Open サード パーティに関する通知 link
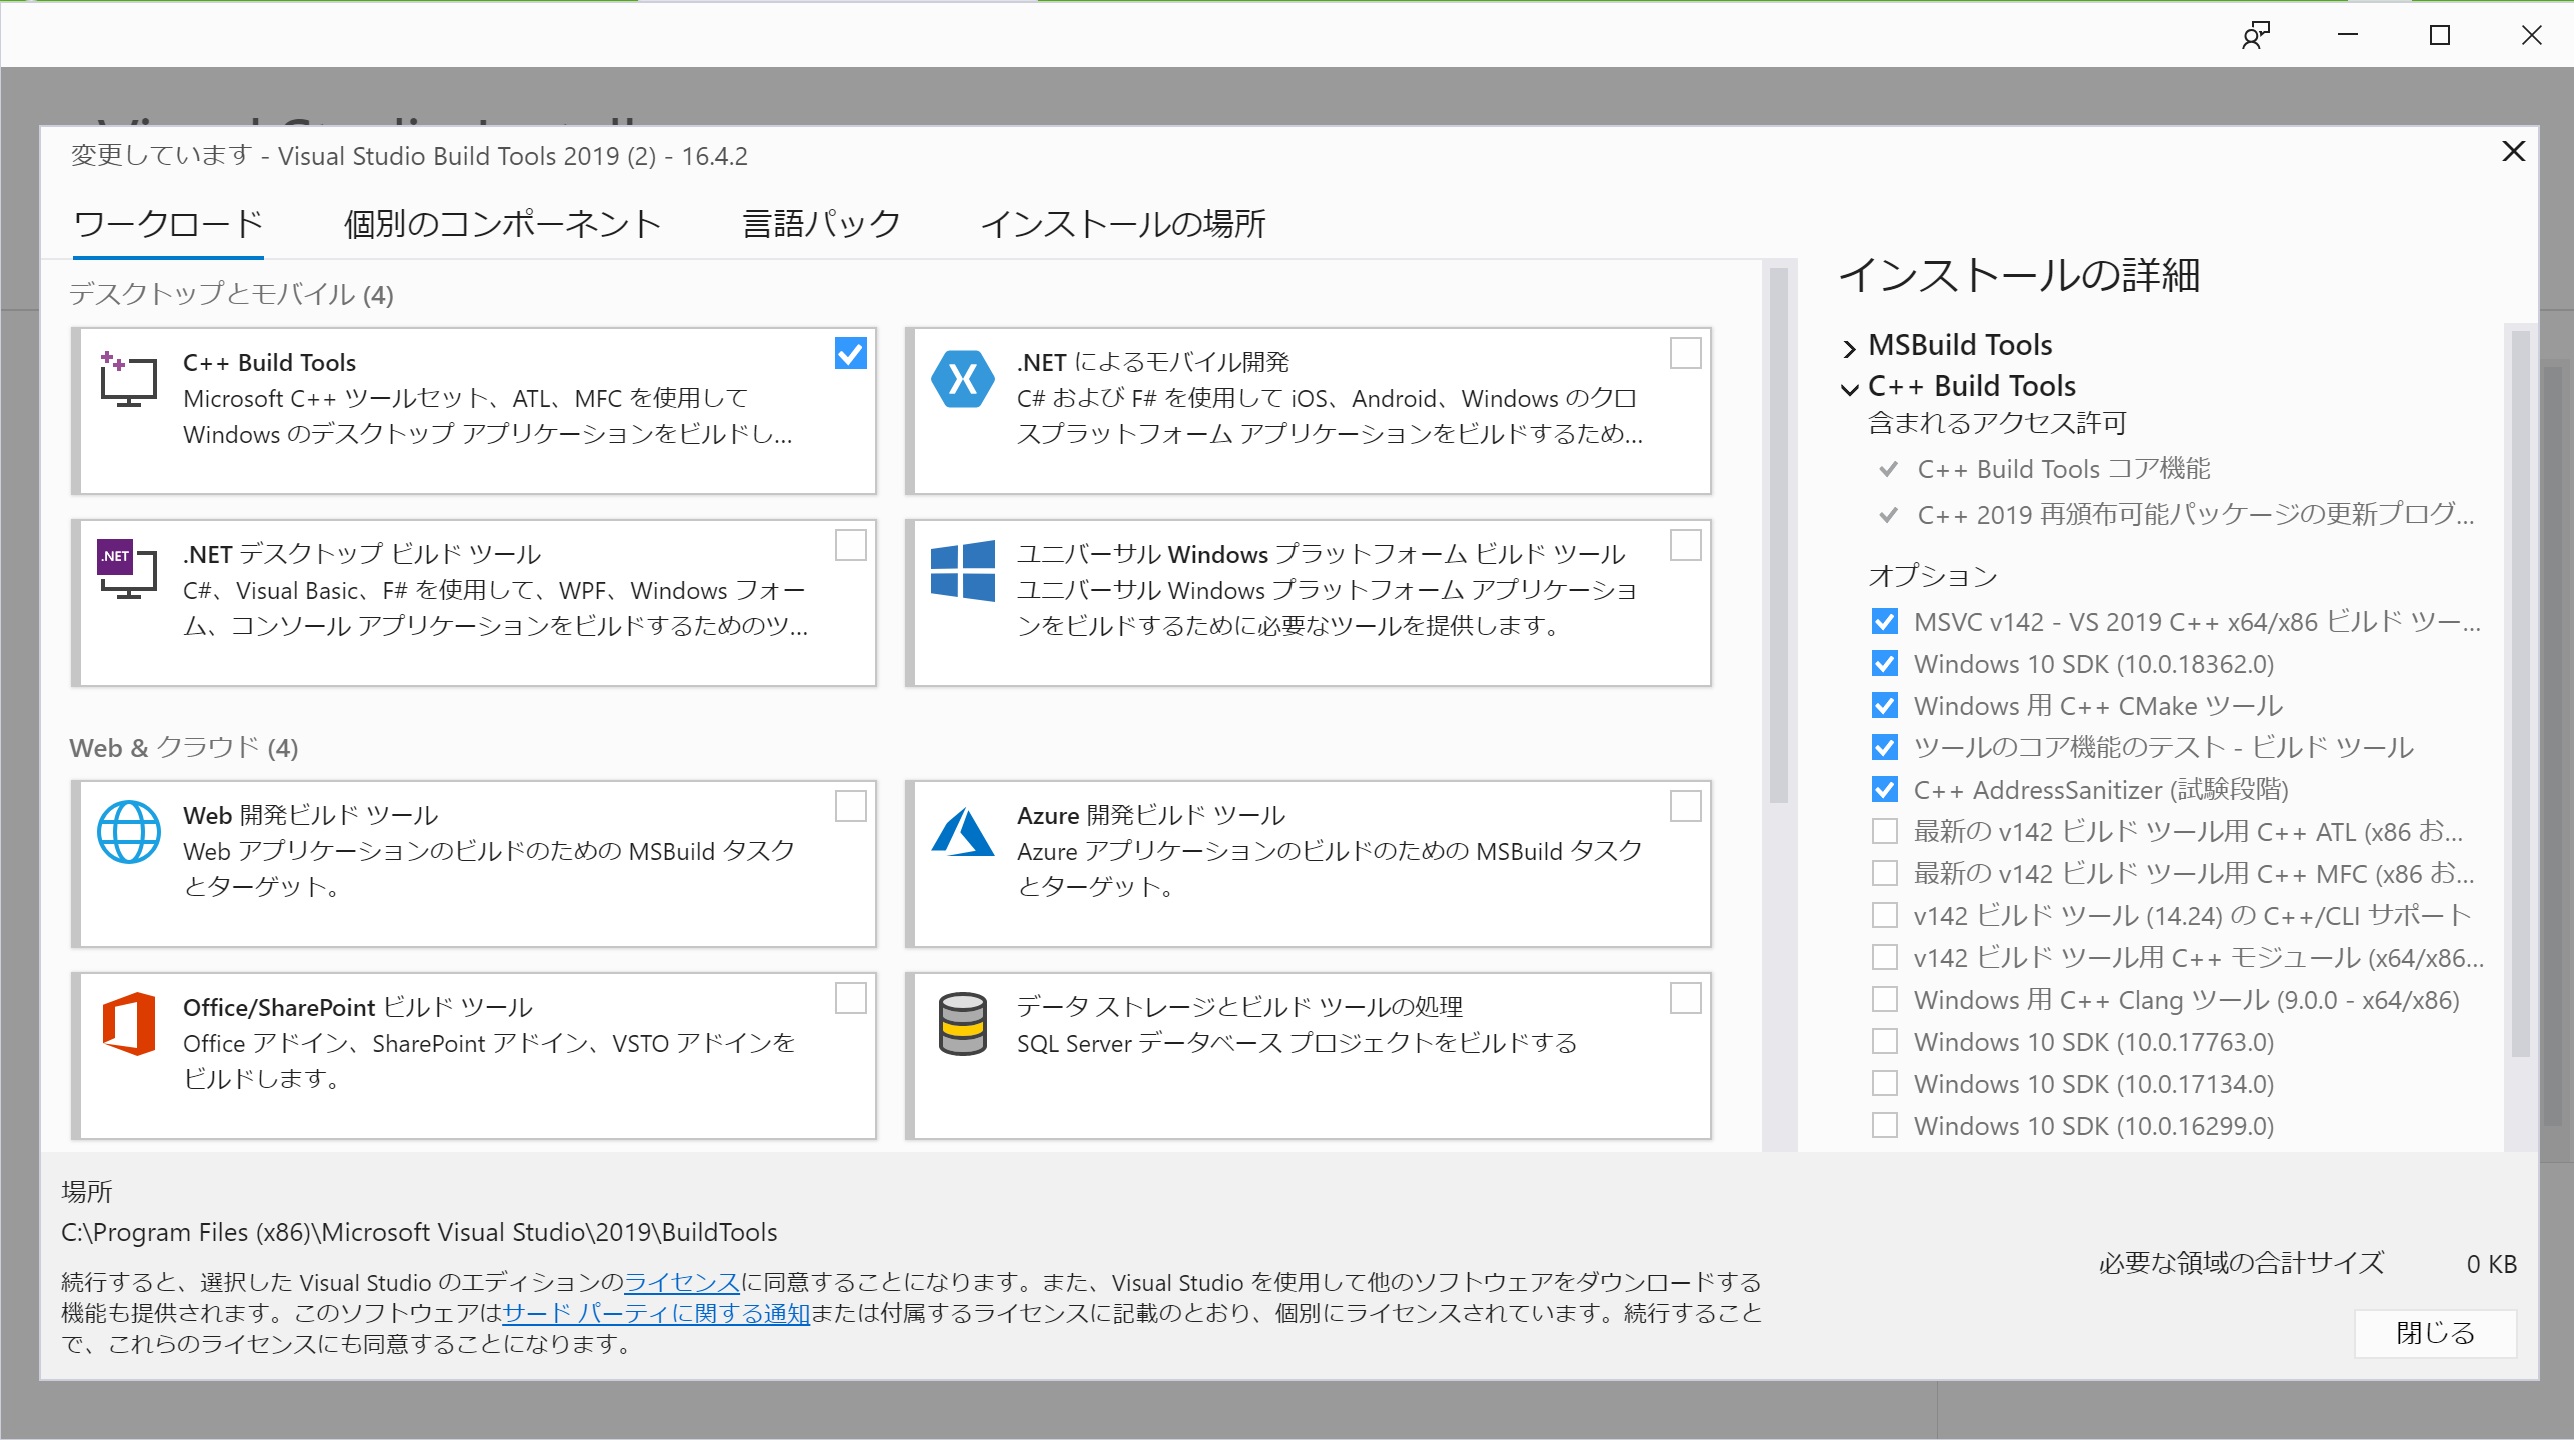Image resolution: width=2574 pixels, height=1440 pixels. 656,1313
